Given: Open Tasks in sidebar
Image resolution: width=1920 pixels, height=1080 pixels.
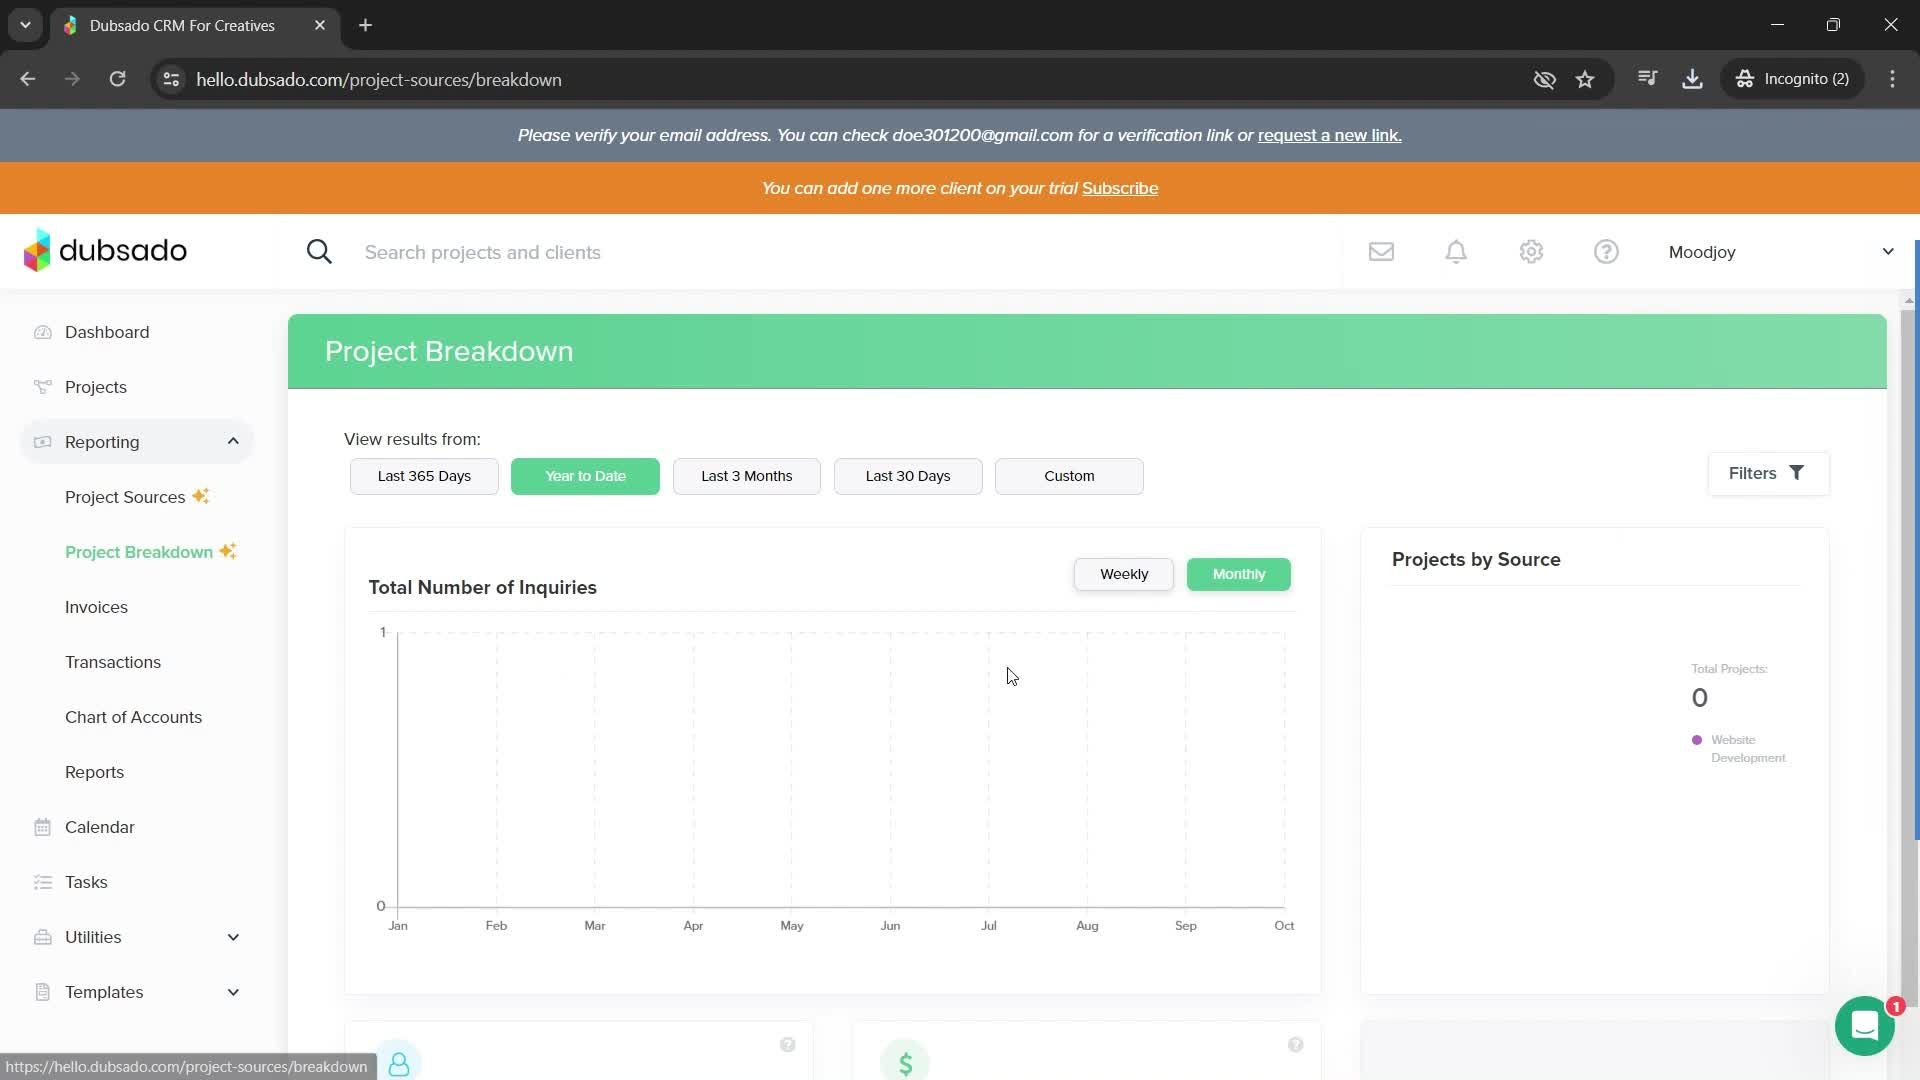Looking at the screenshot, I should coord(86,882).
